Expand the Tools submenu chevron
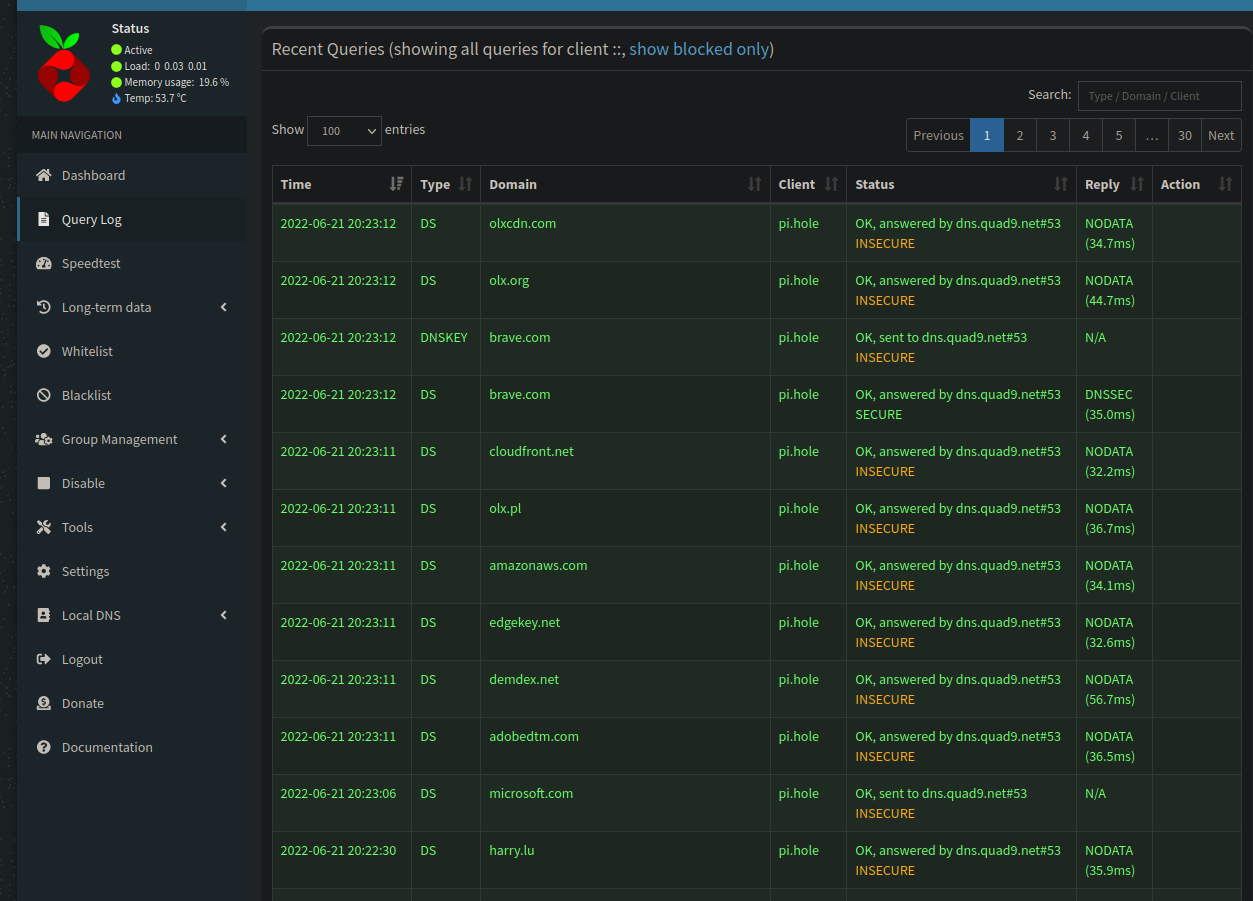The width and height of the screenshot is (1253, 901). click(x=224, y=527)
